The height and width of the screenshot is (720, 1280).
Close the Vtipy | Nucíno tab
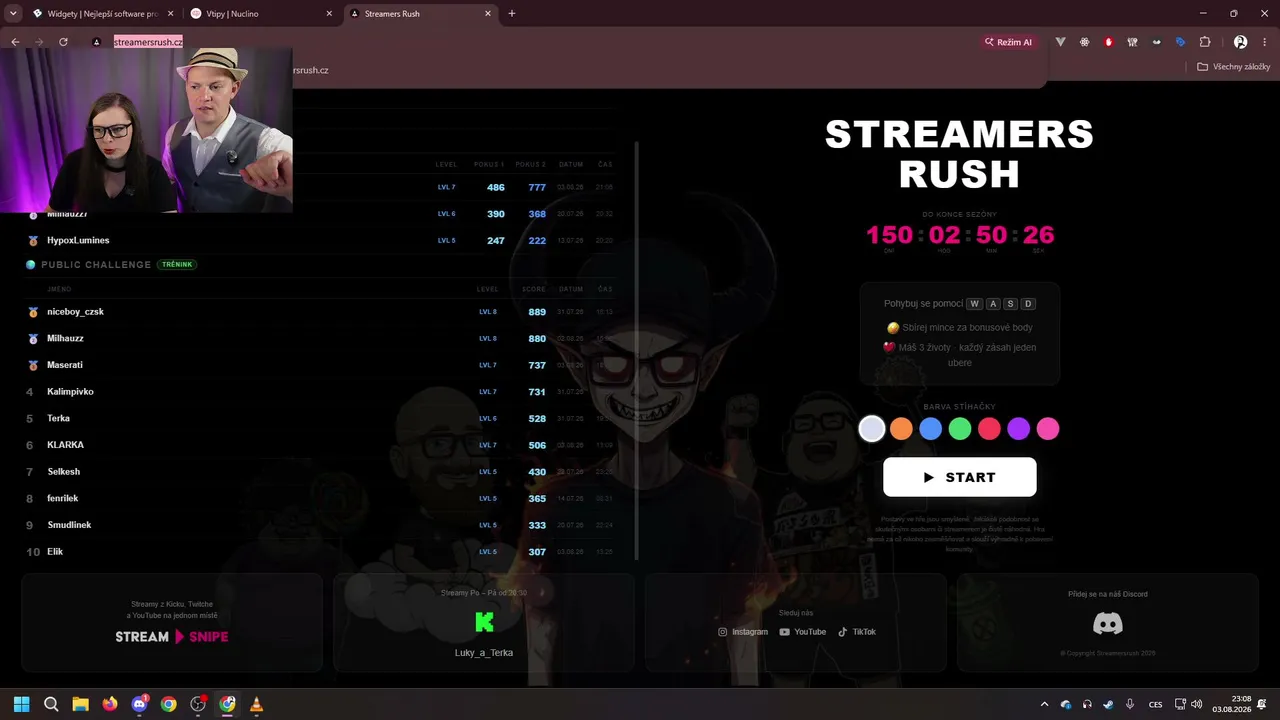(x=329, y=14)
